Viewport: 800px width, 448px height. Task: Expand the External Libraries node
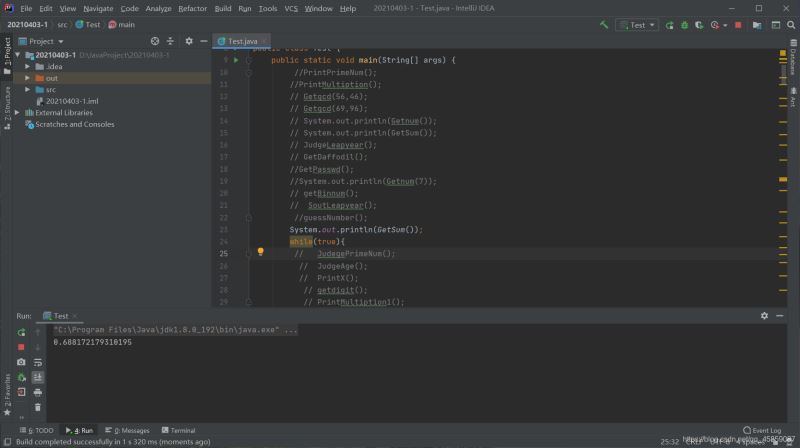tap(17, 113)
